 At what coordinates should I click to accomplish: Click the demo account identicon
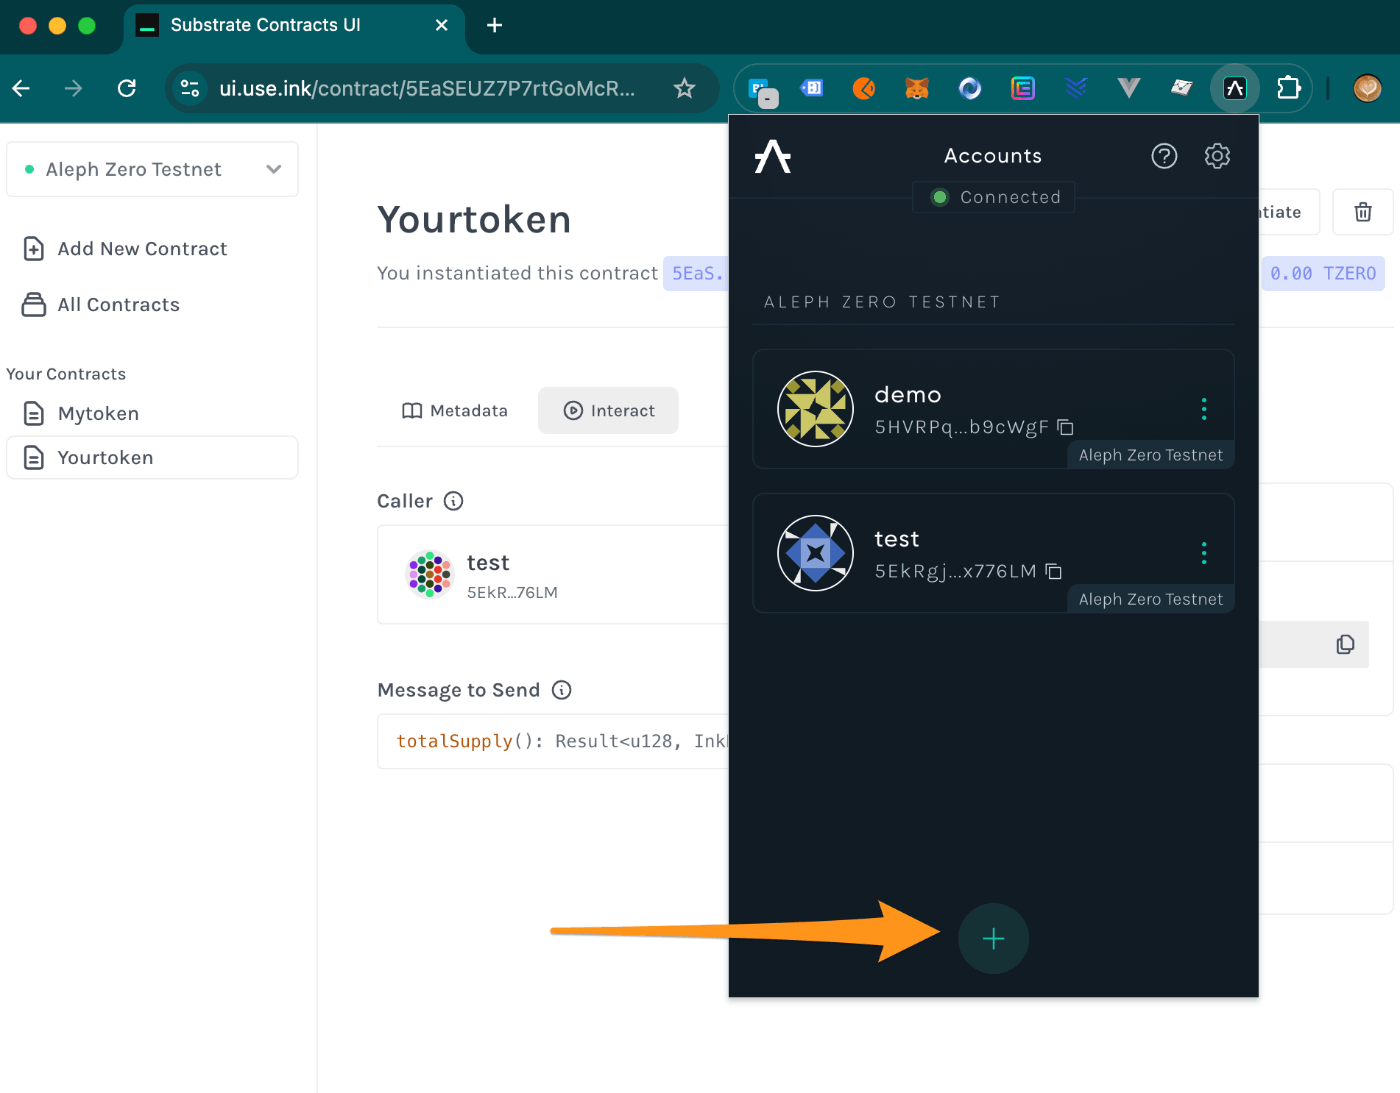click(x=815, y=409)
